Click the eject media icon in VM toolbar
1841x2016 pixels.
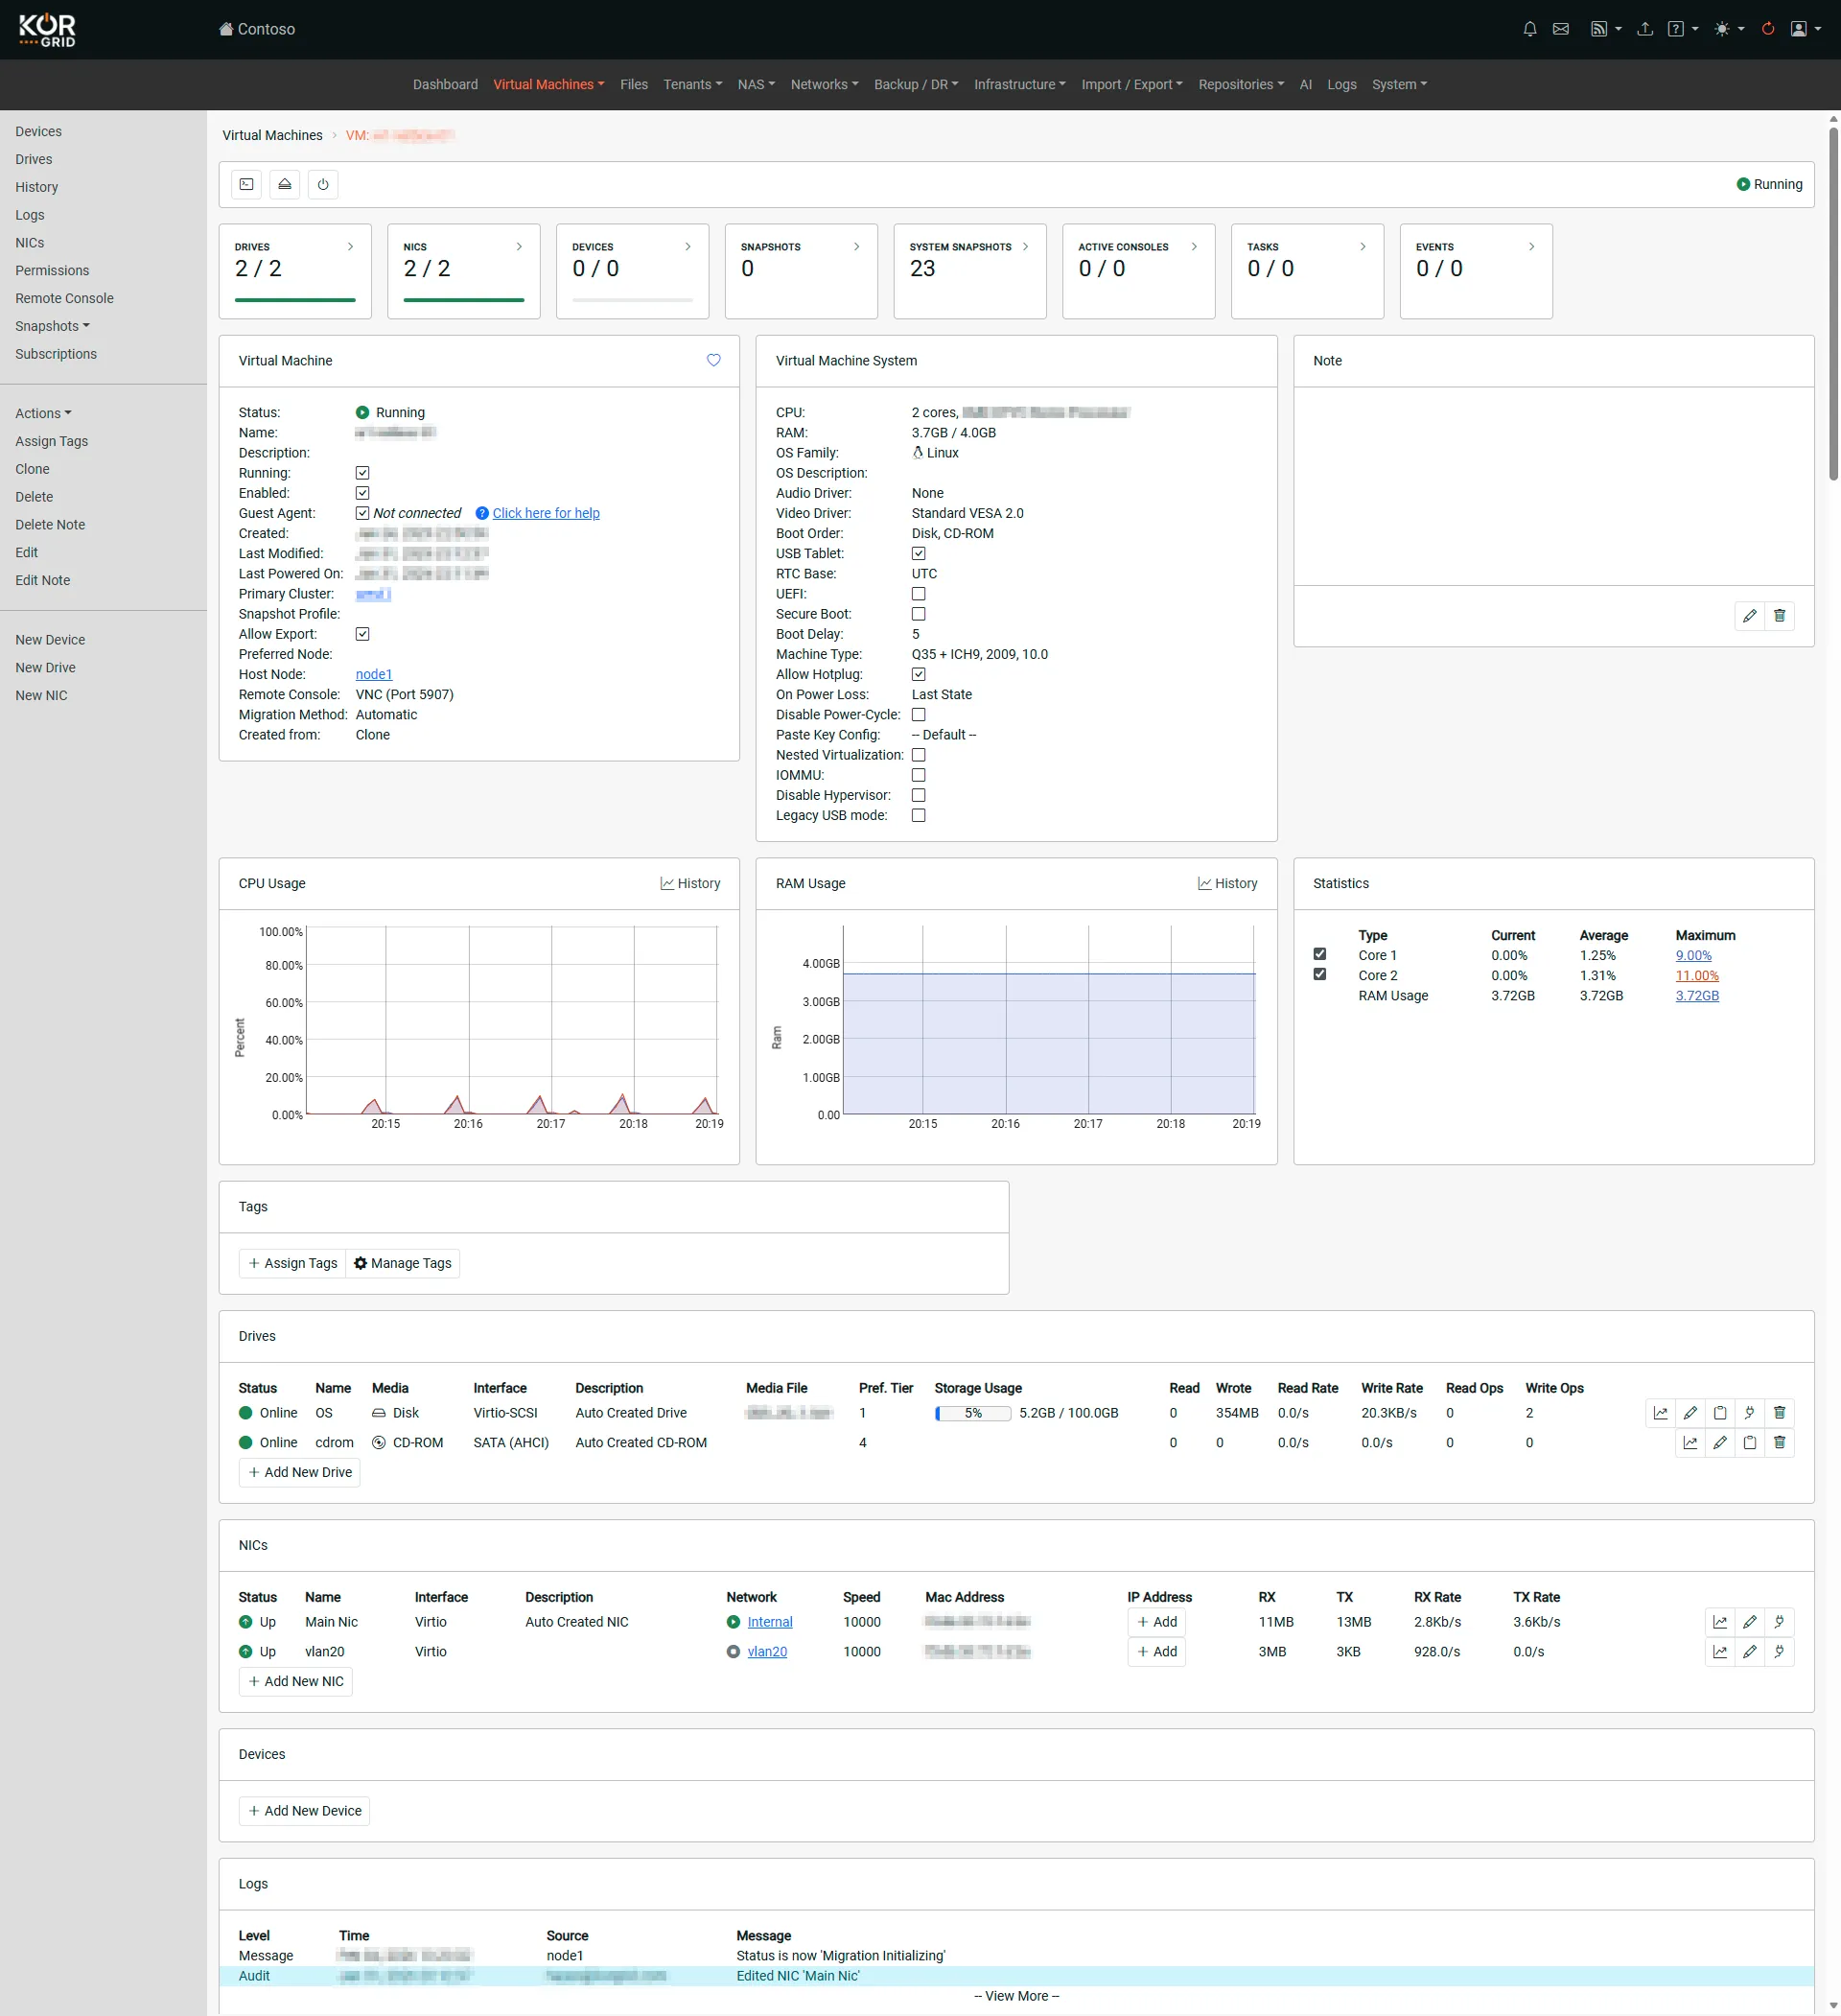[285, 184]
